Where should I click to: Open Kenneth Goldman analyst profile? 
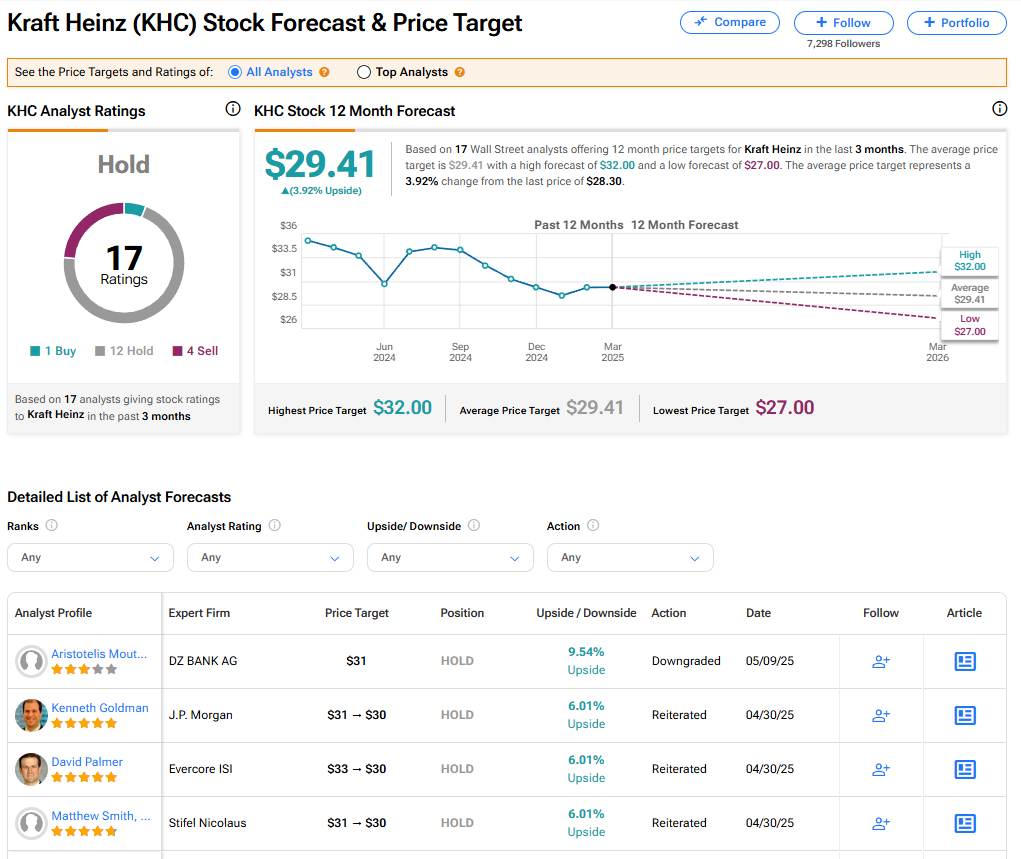100,708
